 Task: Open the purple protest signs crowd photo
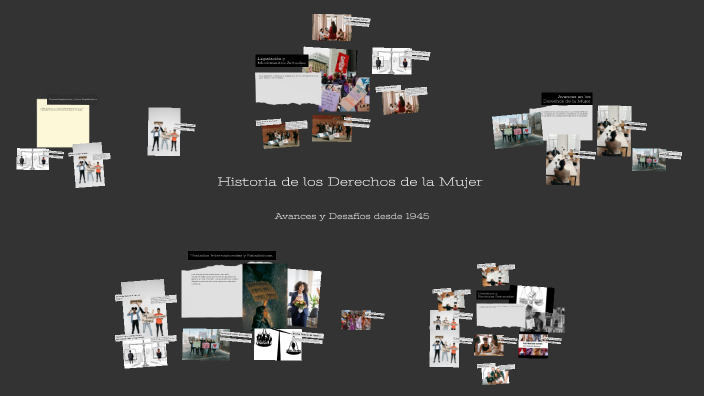[345, 94]
